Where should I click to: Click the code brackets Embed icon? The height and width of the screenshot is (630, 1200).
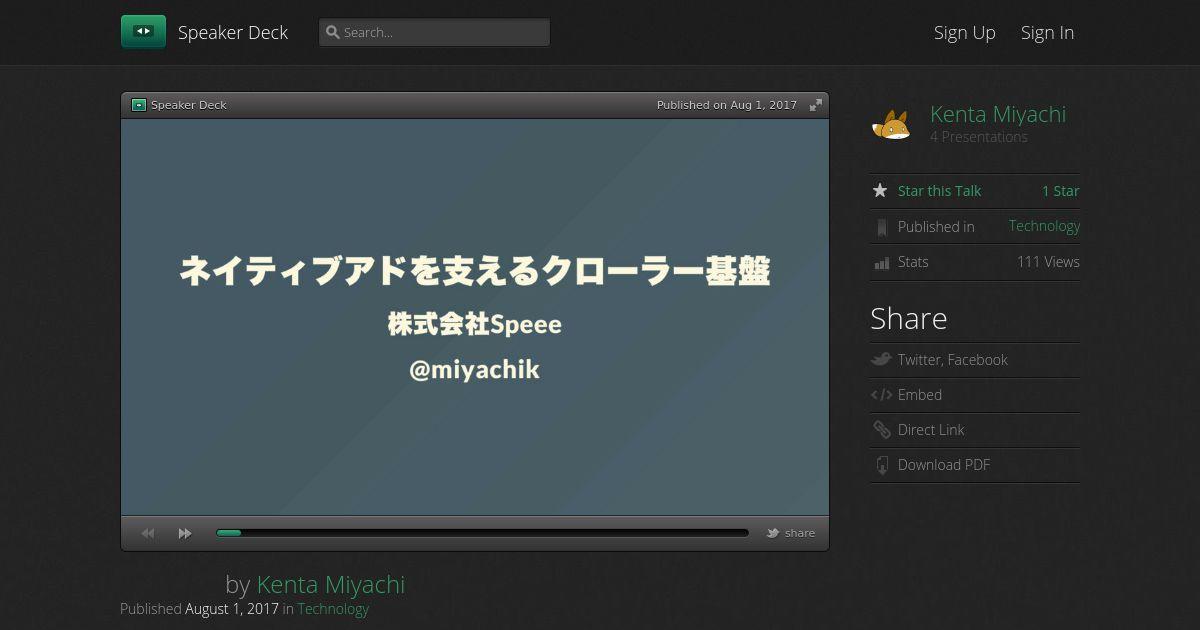point(881,395)
